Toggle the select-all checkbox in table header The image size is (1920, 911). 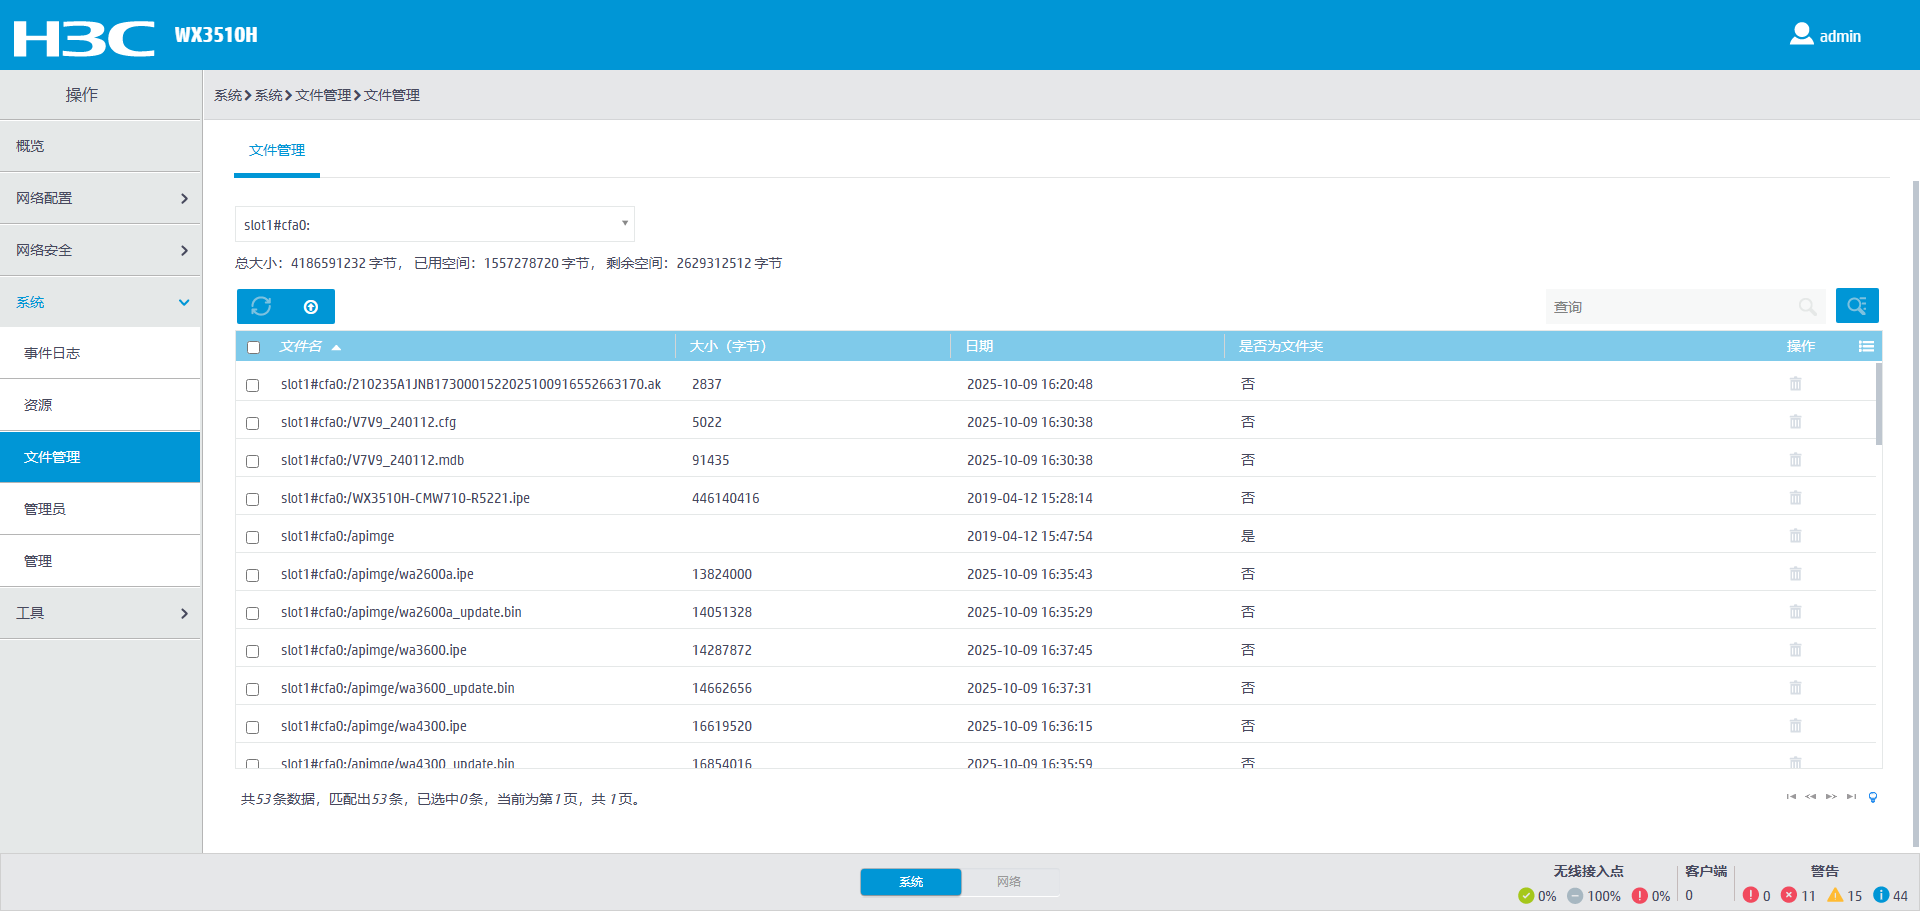pyautogui.click(x=253, y=347)
